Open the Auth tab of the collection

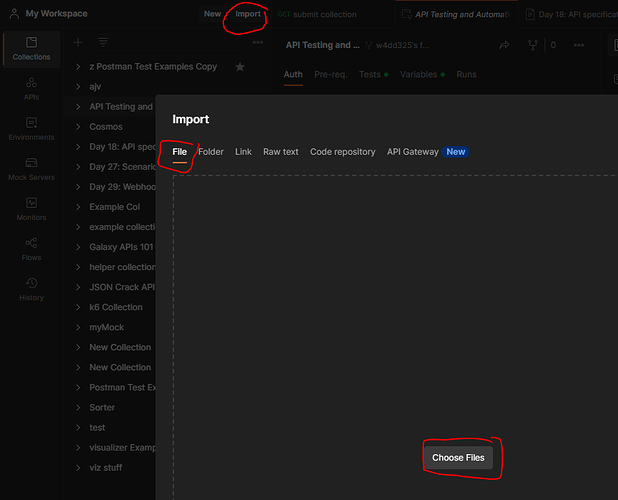293,74
